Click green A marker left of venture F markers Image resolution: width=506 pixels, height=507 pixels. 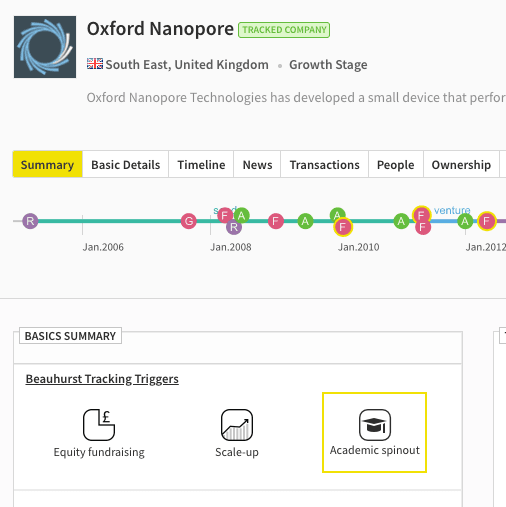401,221
